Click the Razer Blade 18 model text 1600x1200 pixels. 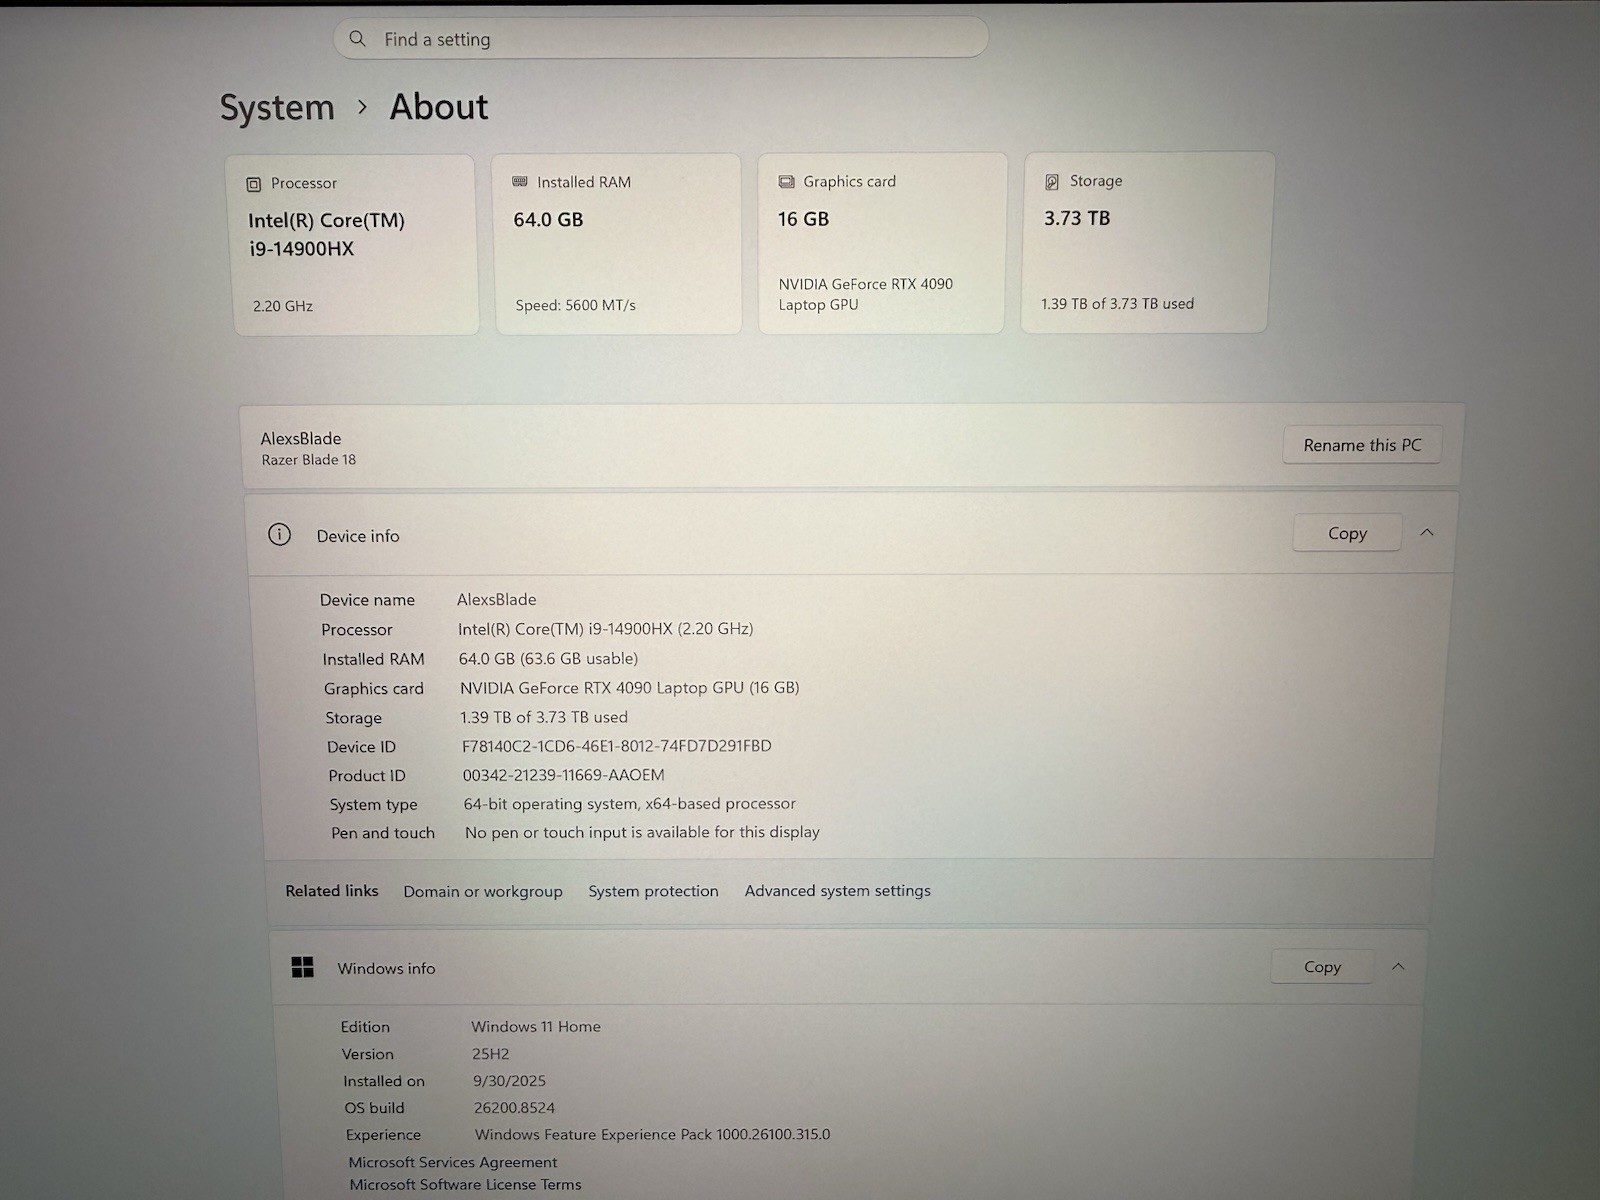(x=308, y=460)
